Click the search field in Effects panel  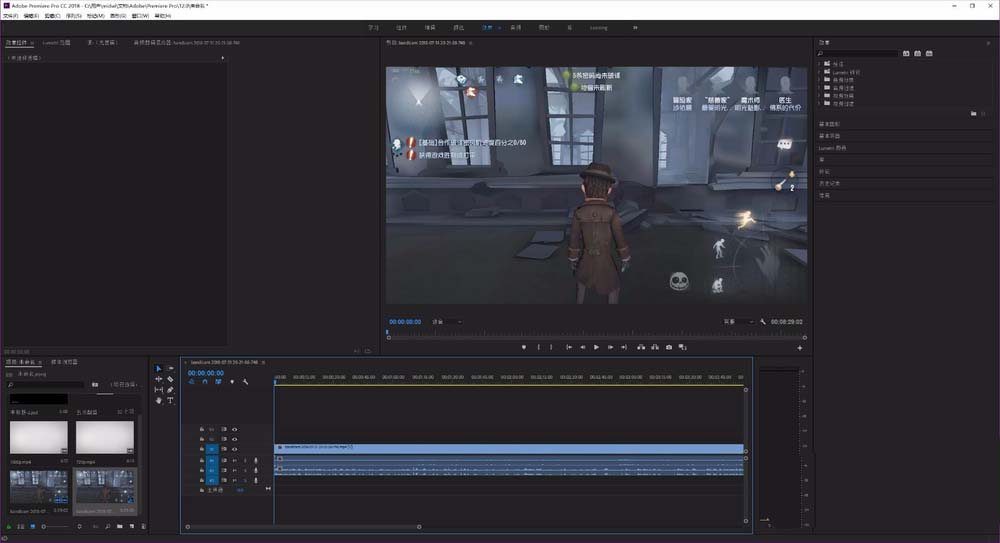(x=858, y=54)
